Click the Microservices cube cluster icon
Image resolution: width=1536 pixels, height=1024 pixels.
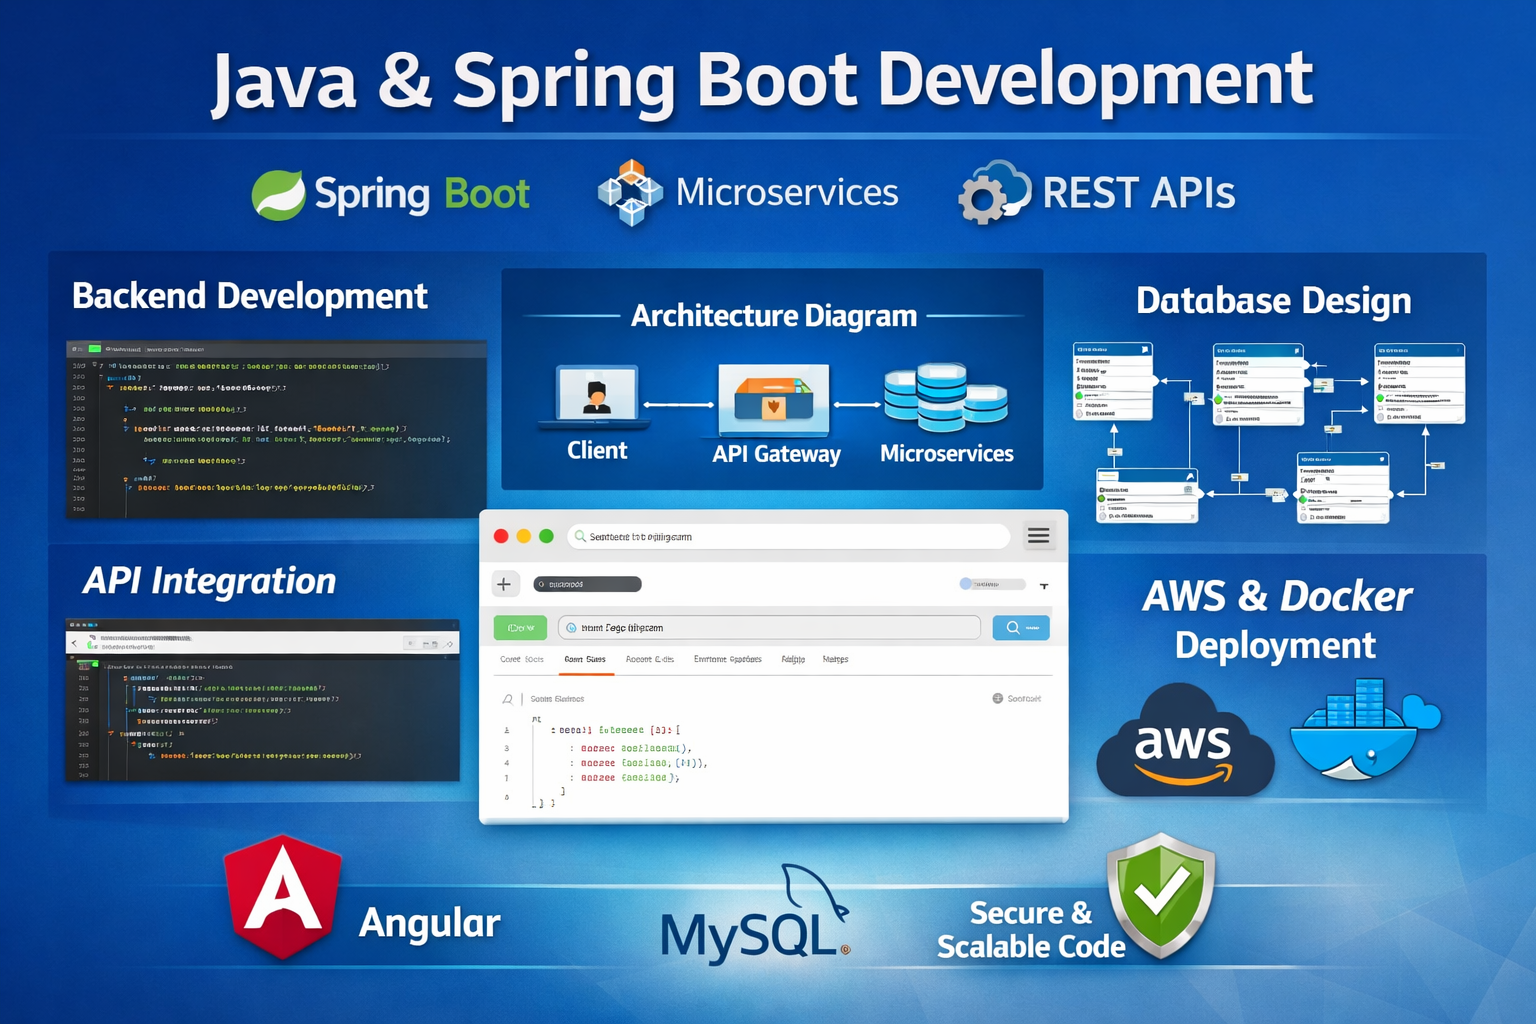(630, 192)
